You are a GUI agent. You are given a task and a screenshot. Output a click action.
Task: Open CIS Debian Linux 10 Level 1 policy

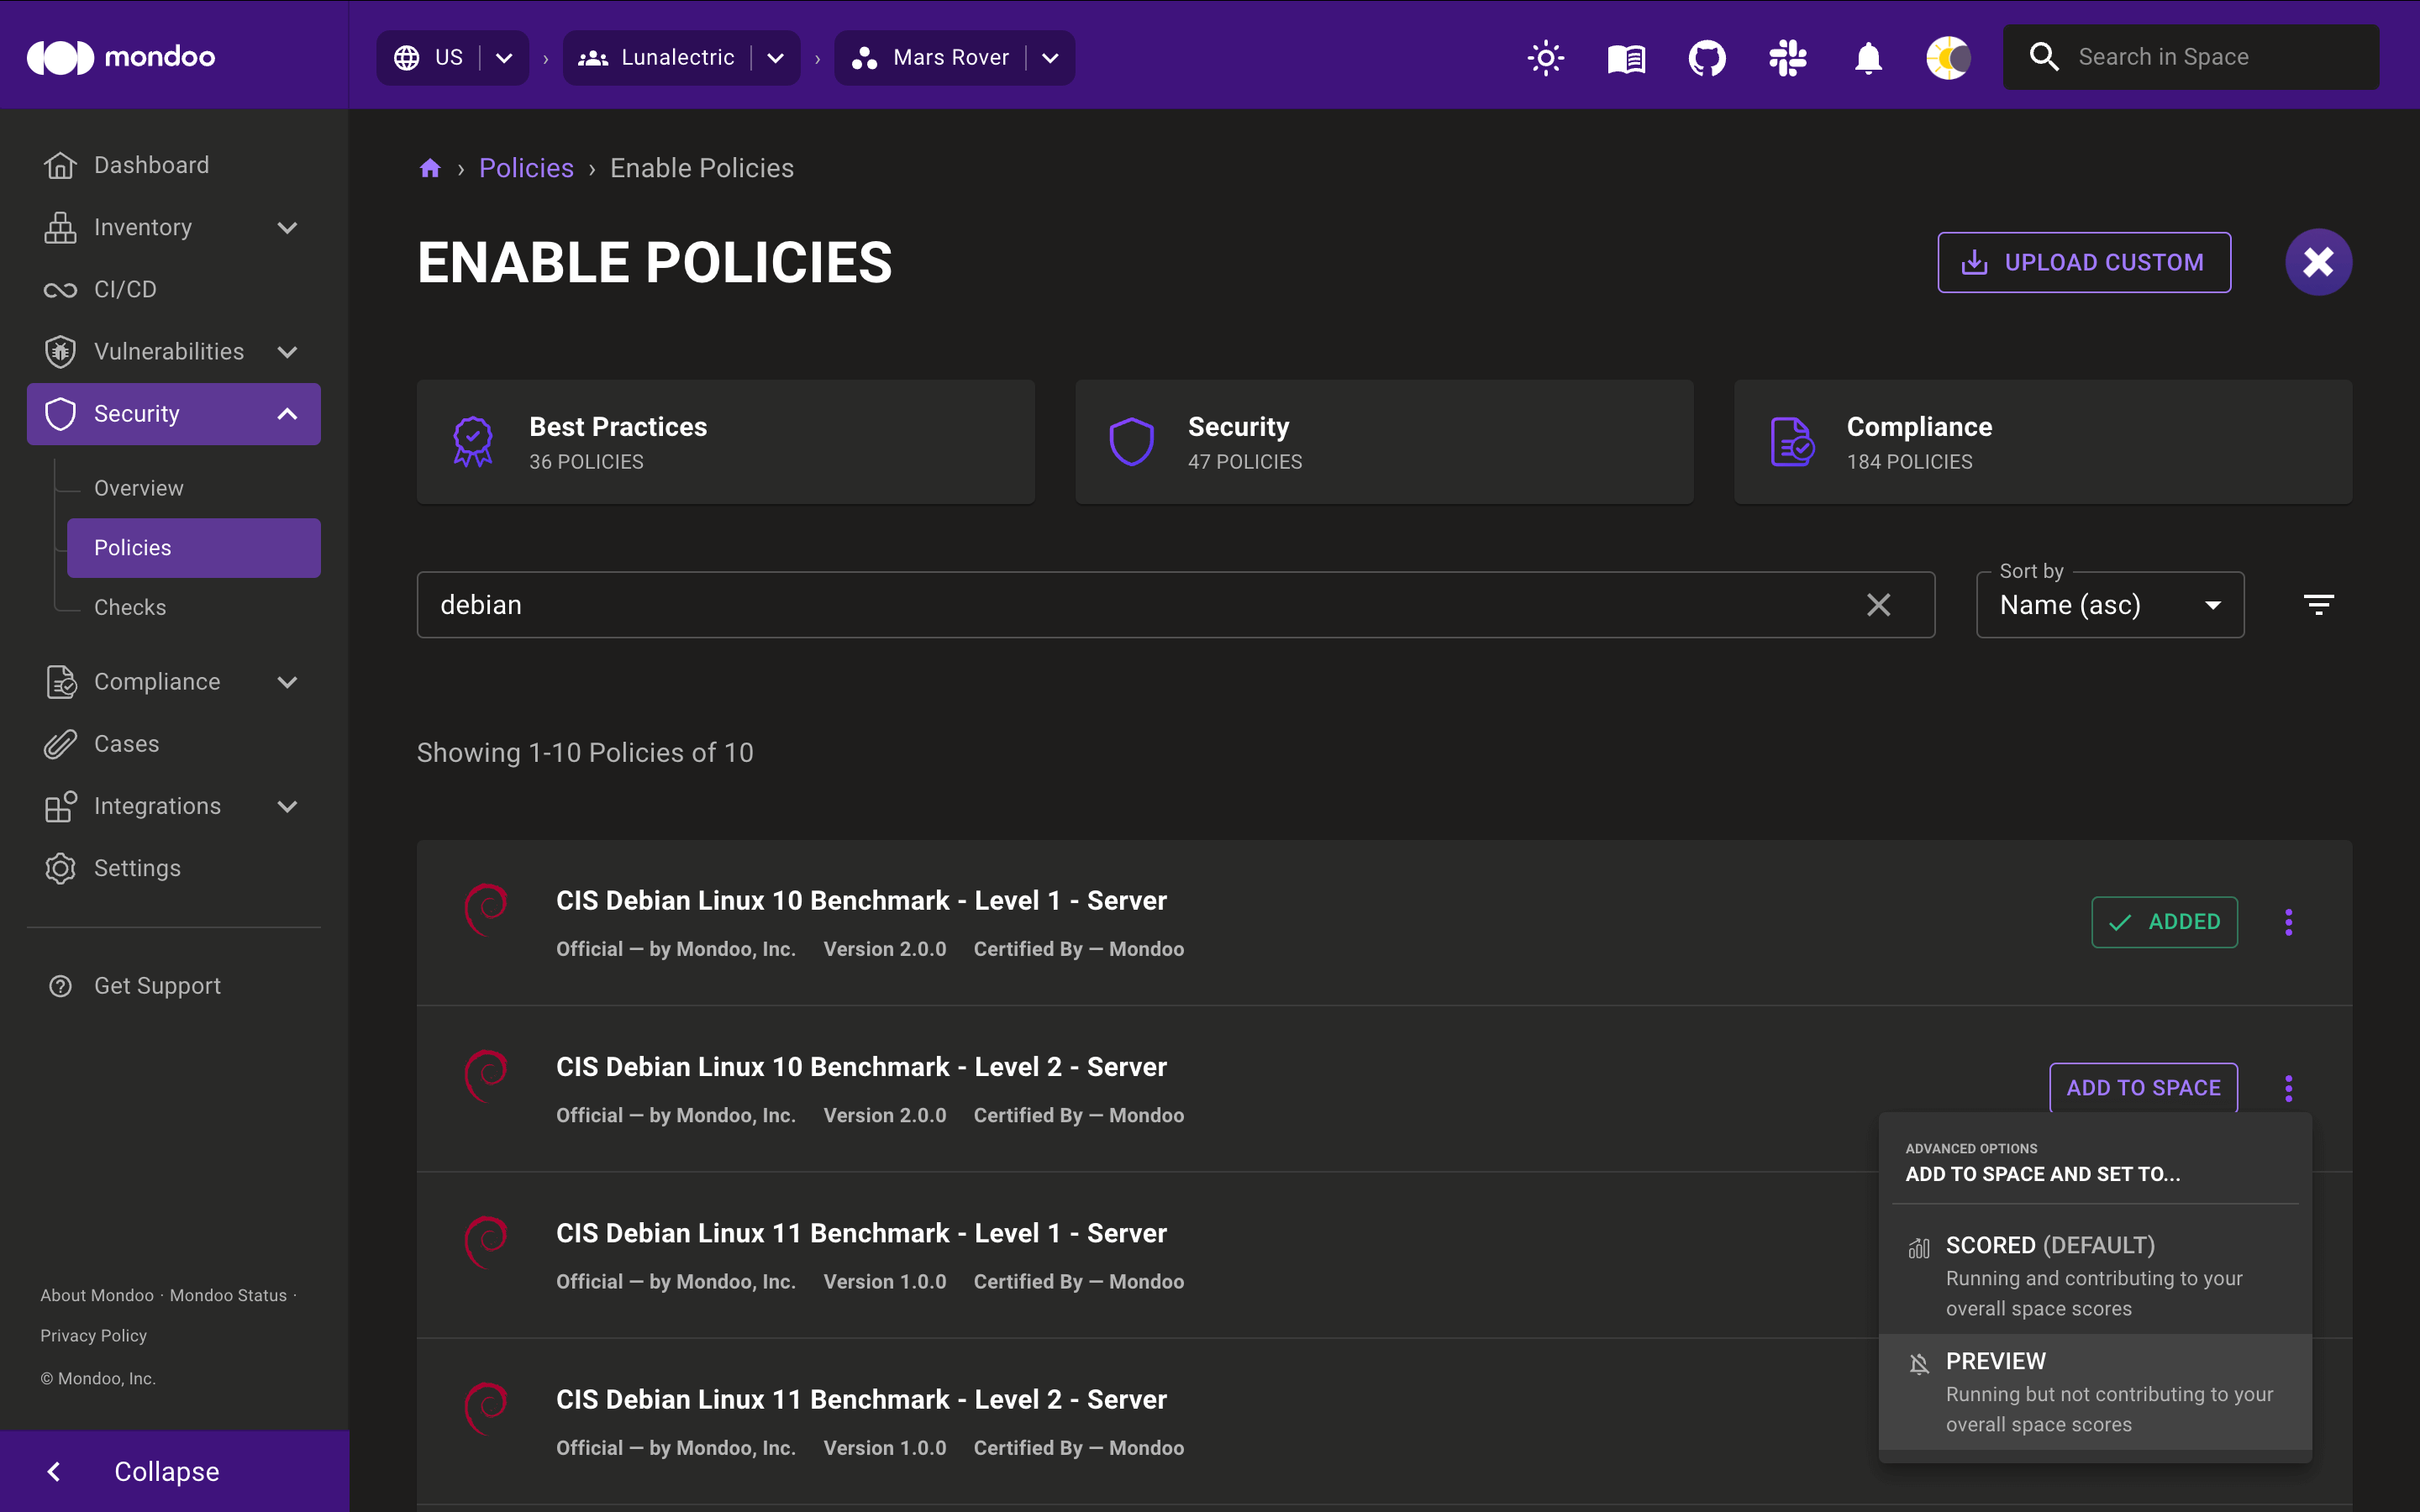(861, 901)
